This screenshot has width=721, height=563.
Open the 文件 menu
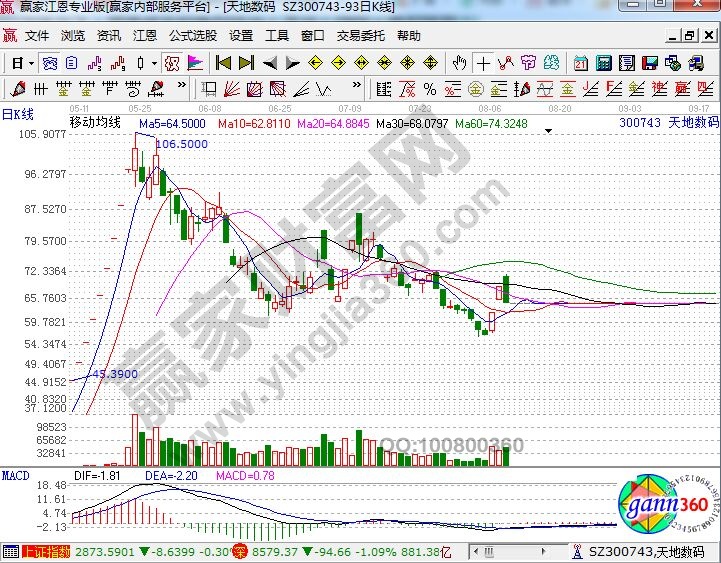[x=37, y=35]
